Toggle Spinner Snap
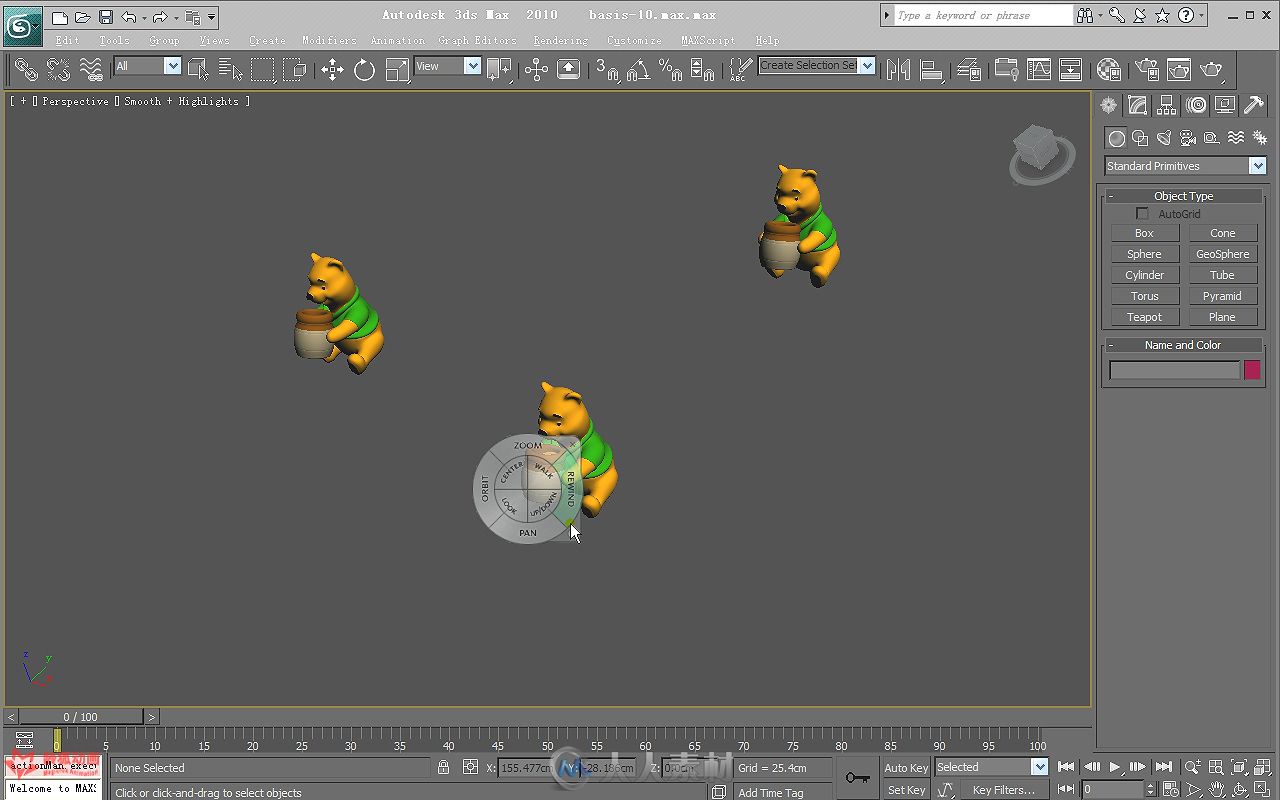 click(x=702, y=69)
